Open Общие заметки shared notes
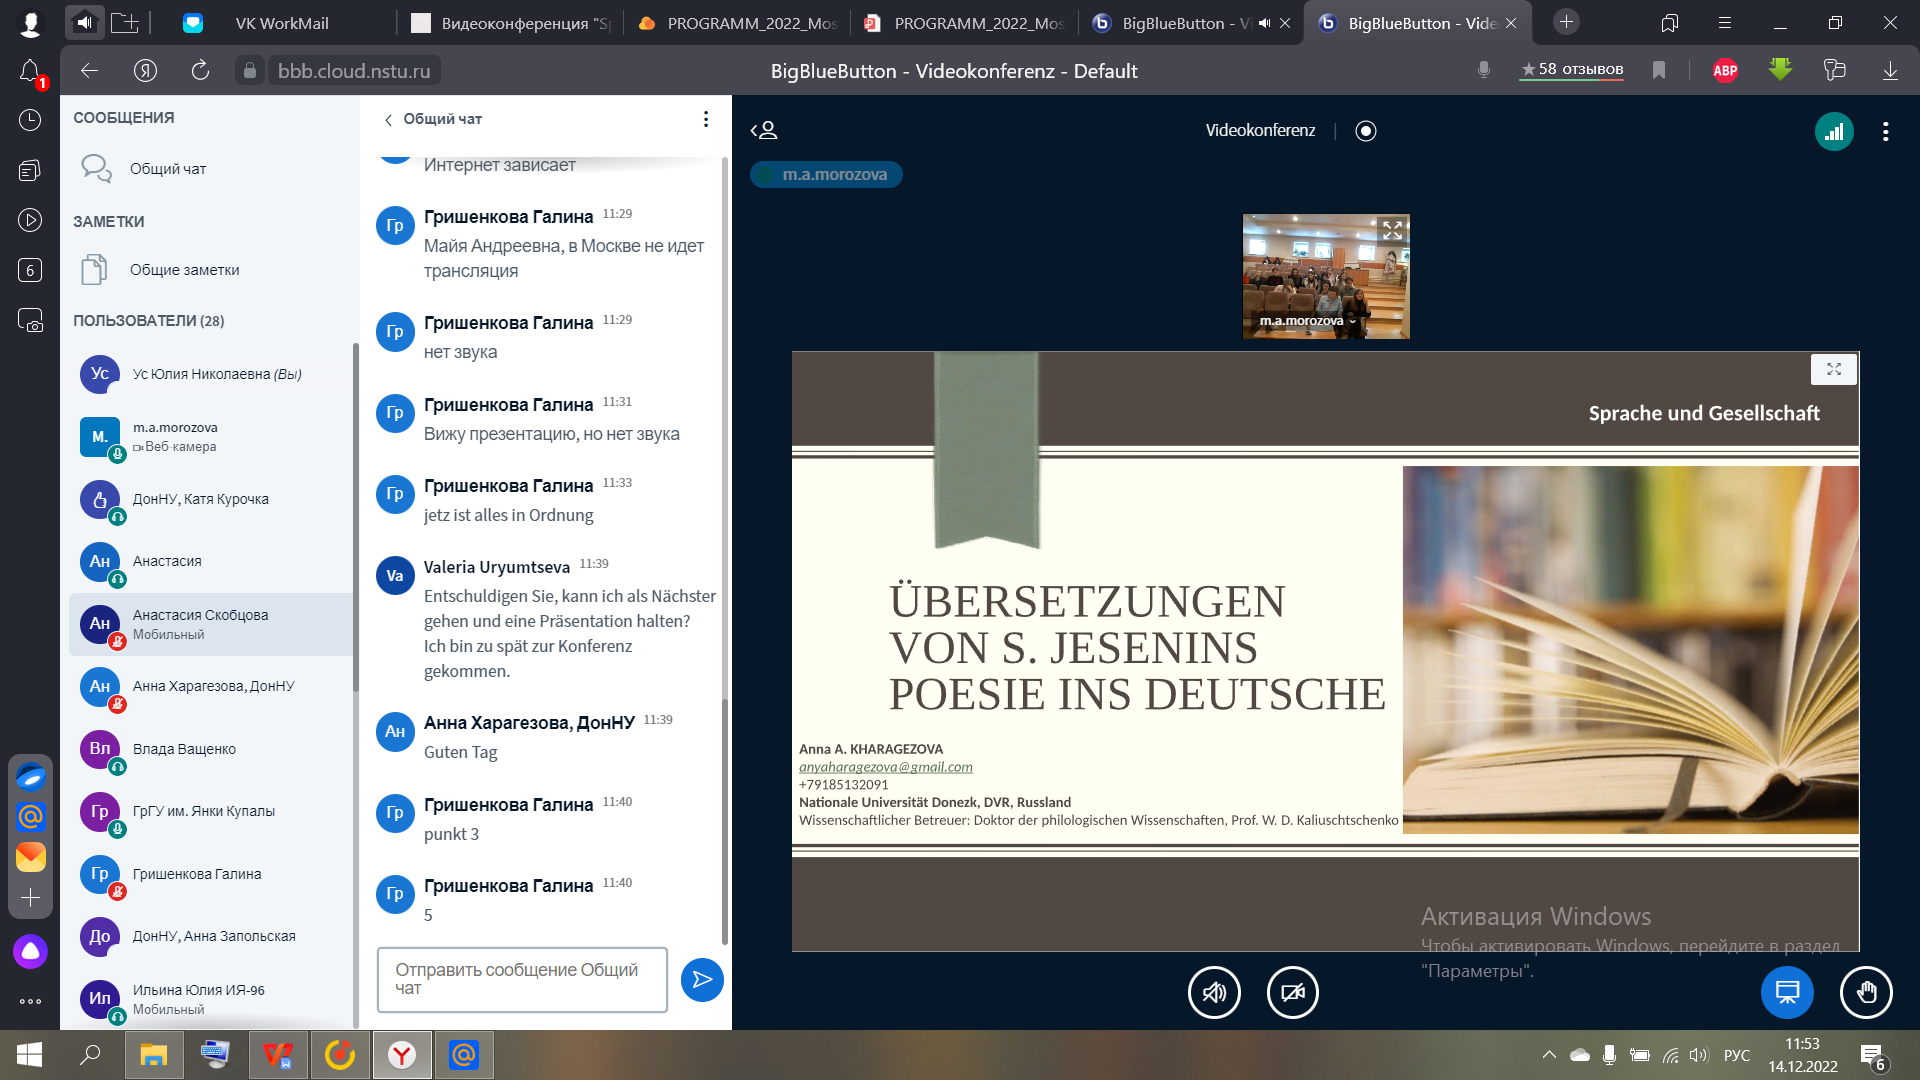Image resolution: width=1920 pixels, height=1080 pixels. click(184, 270)
